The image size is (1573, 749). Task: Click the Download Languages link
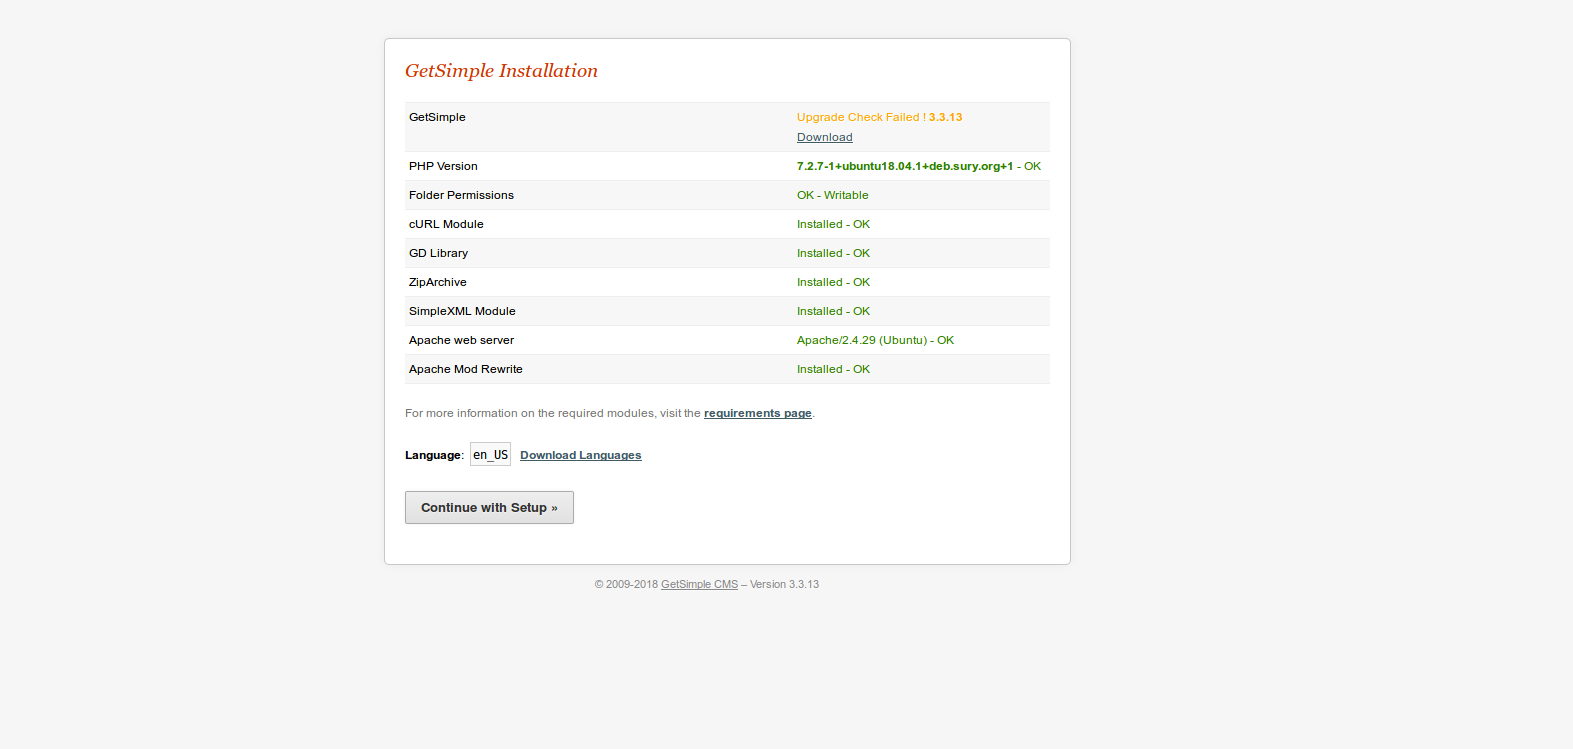pos(580,455)
